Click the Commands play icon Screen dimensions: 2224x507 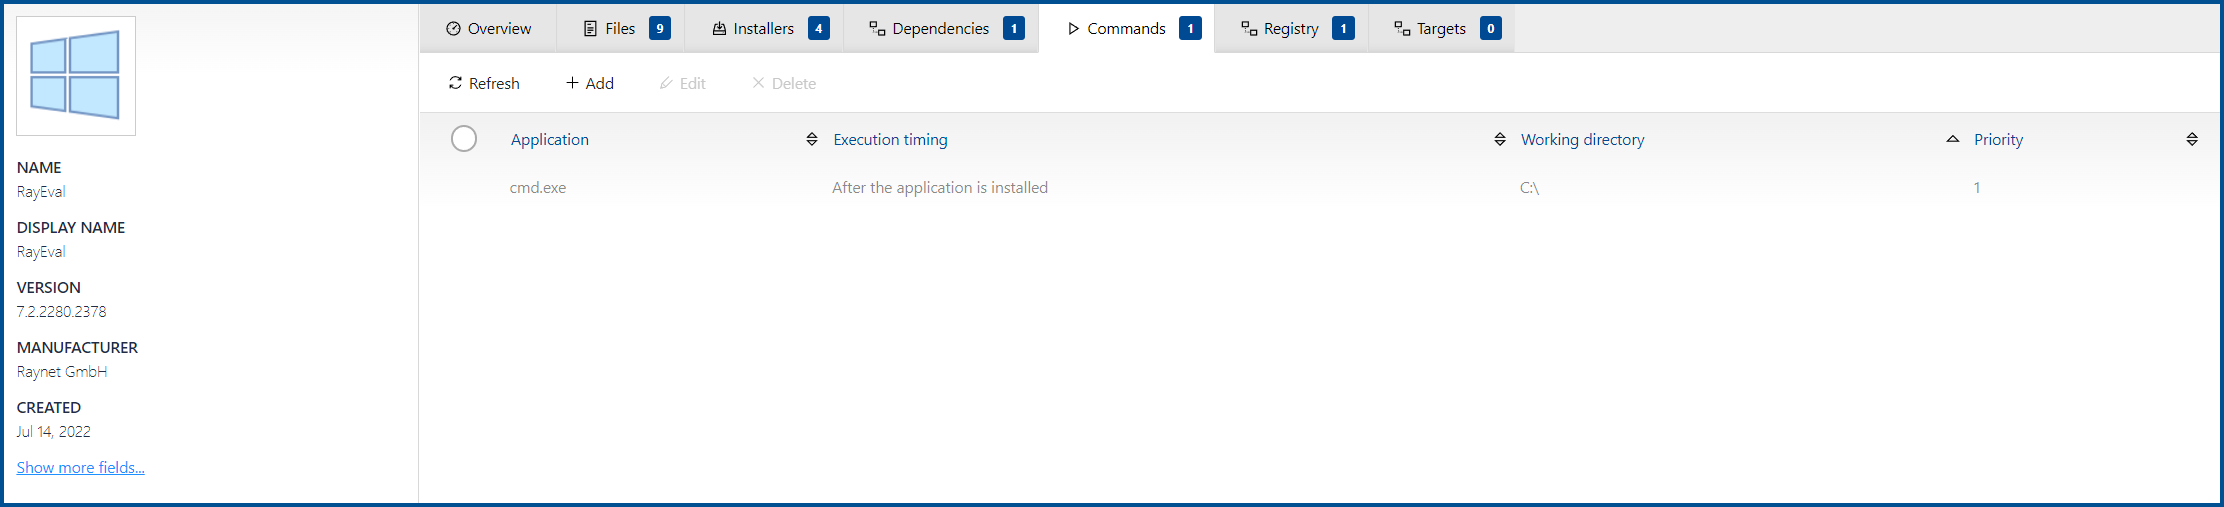(1073, 29)
